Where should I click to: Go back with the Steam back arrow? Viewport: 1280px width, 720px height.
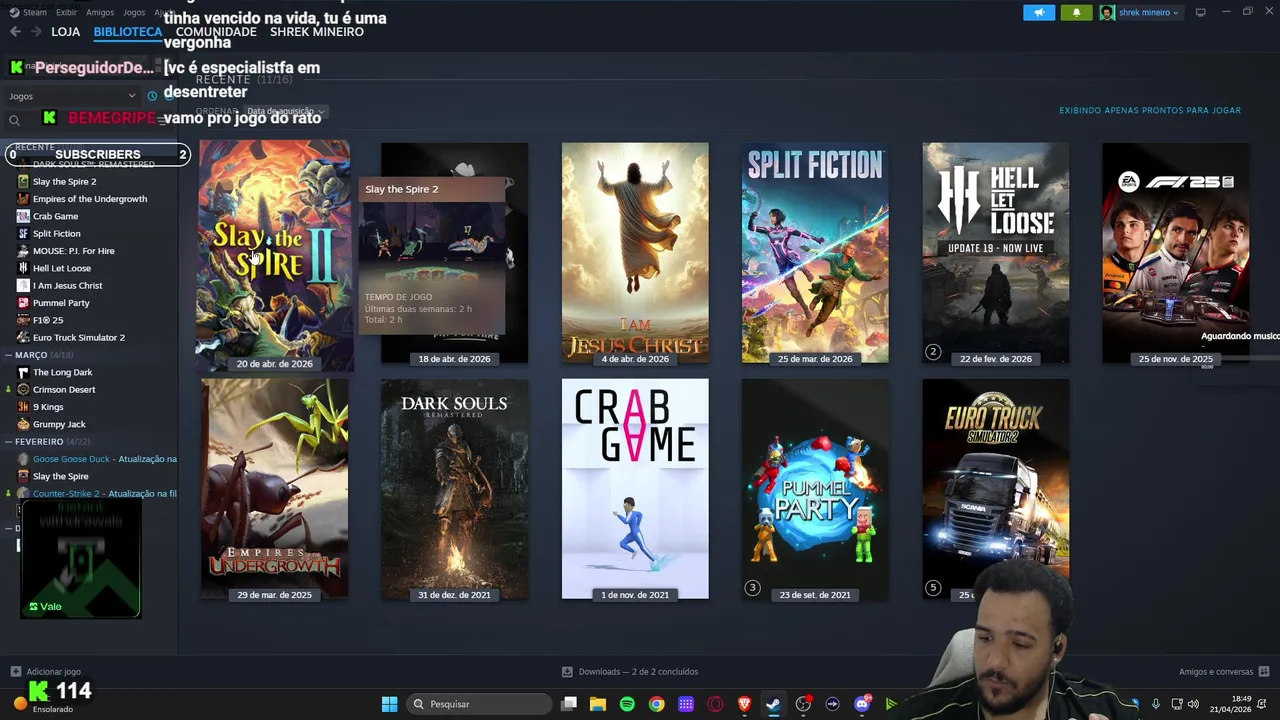click(15, 32)
